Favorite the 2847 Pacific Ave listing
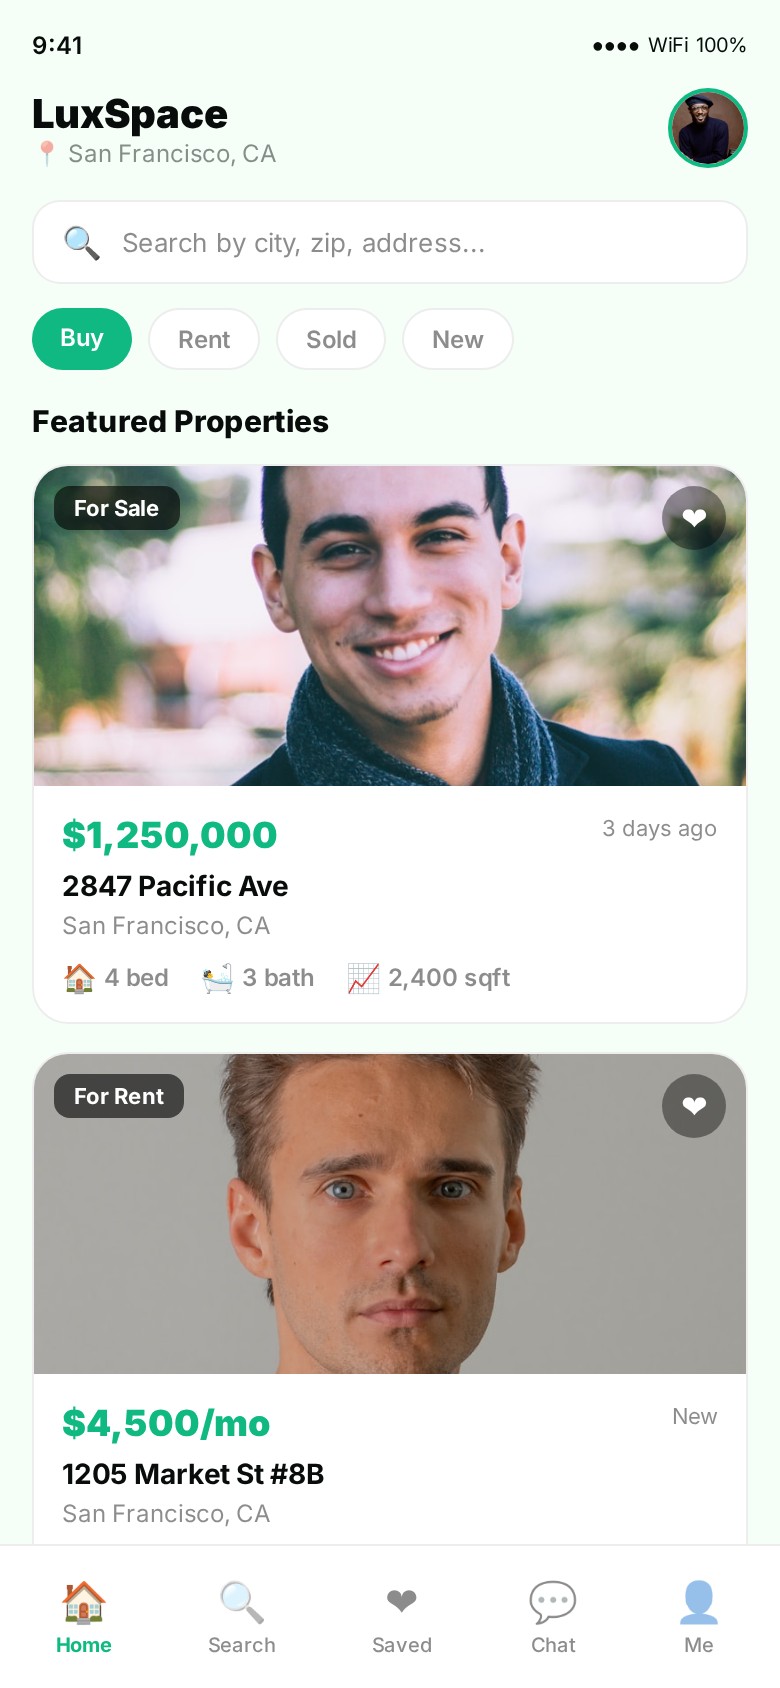Screen dimensions: 780x1688 pyautogui.click(x=694, y=518)
